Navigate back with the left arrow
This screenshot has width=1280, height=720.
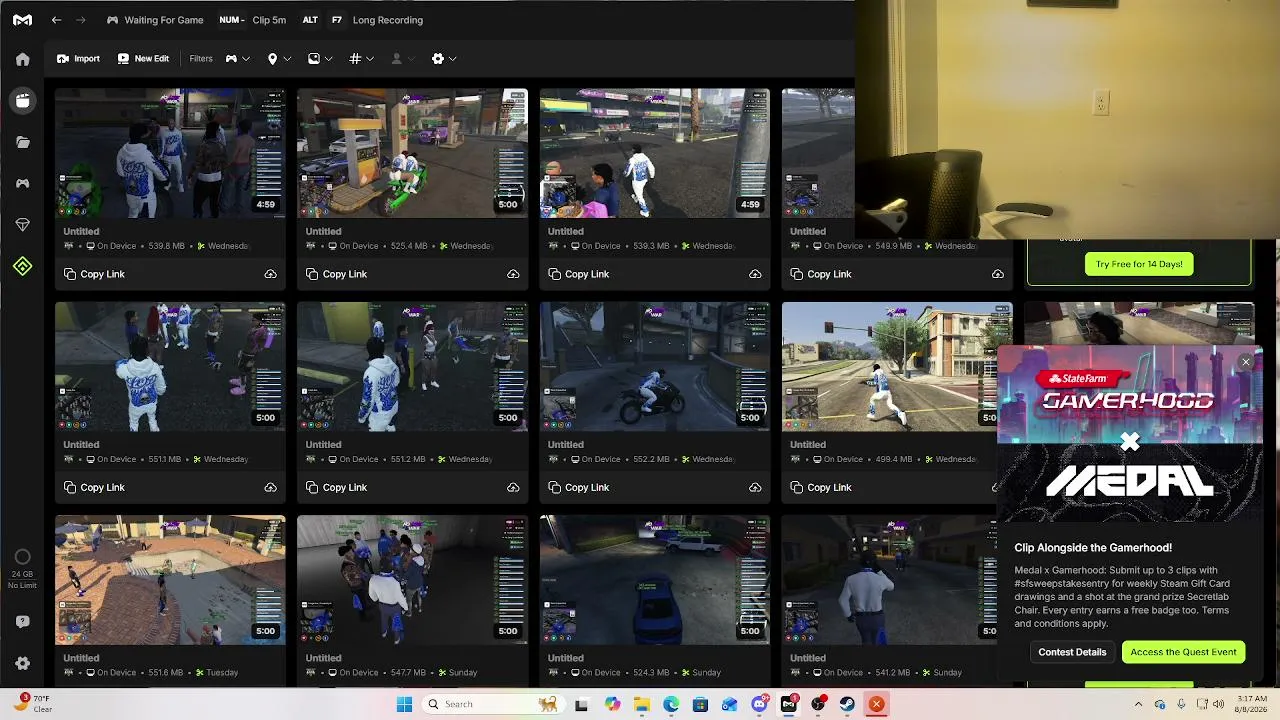pyautogui.click(x=56, y=20)
